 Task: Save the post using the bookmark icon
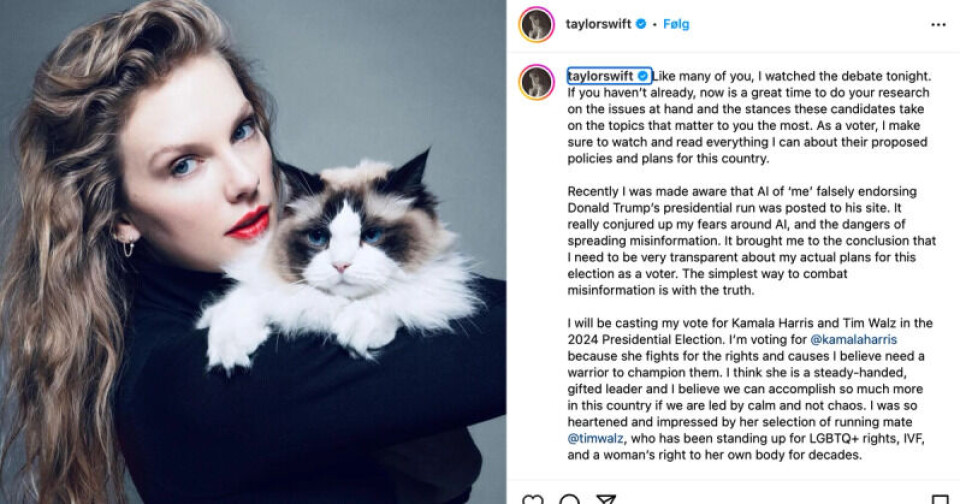940,499
